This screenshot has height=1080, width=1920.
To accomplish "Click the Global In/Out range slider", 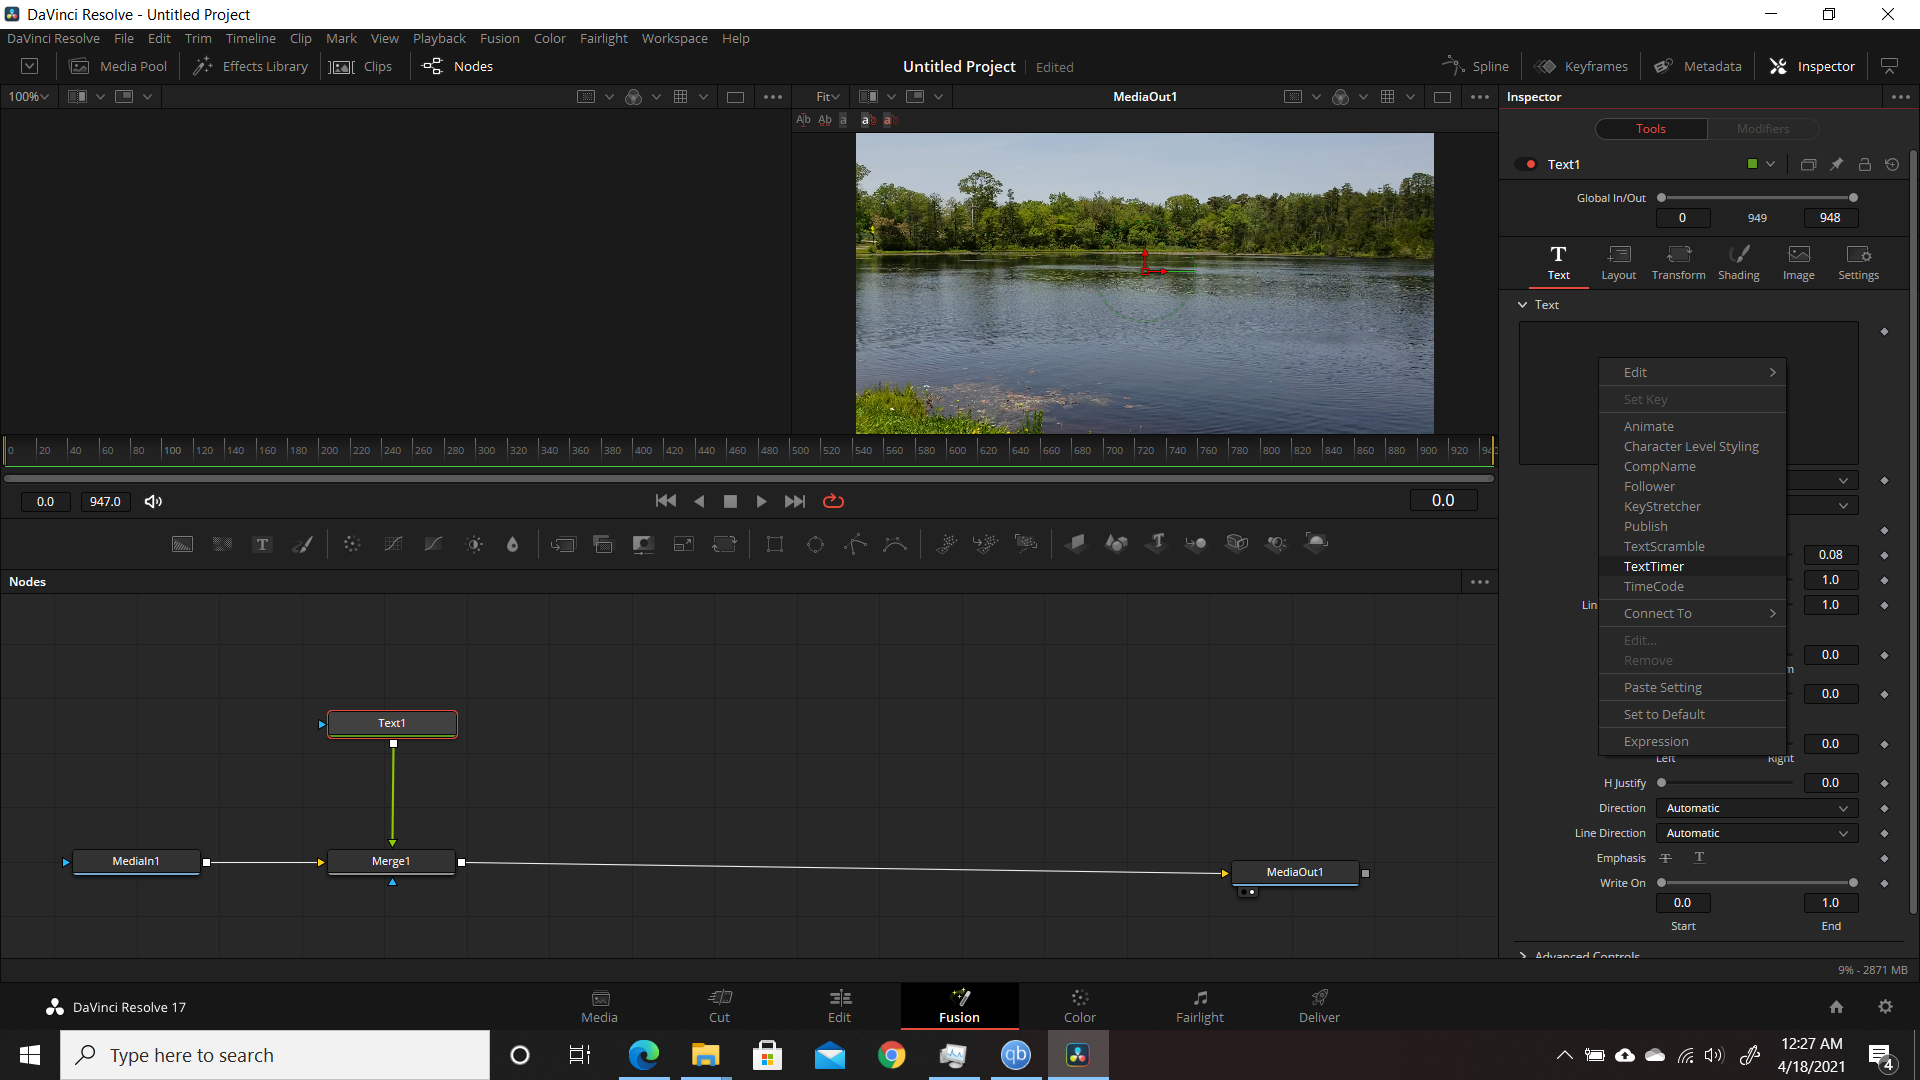I will [1757, 198].
